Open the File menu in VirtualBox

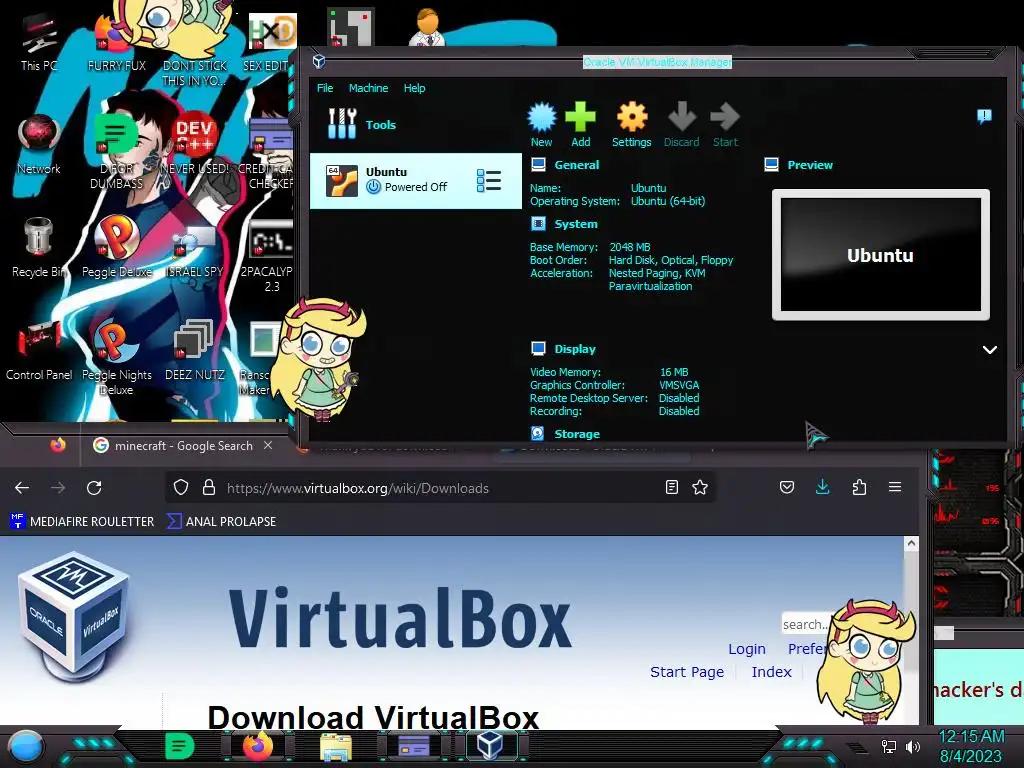point(325,88)
